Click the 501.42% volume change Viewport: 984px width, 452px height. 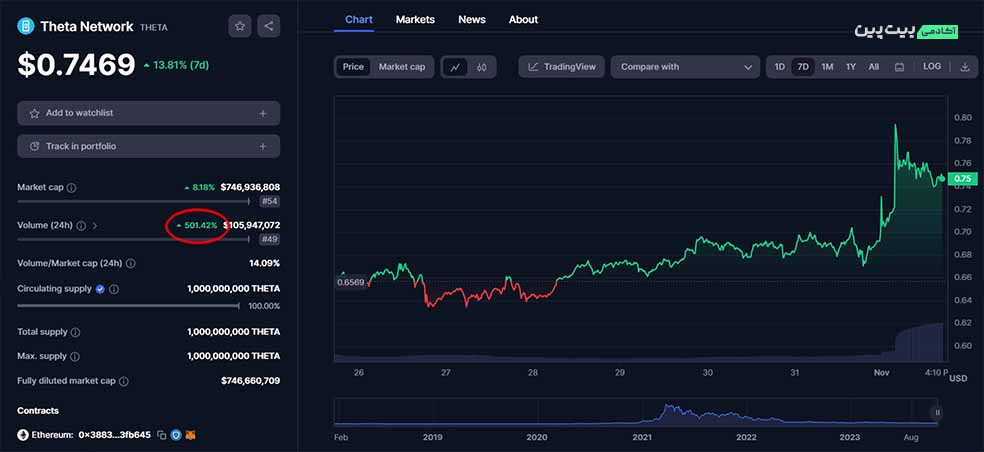197,225
